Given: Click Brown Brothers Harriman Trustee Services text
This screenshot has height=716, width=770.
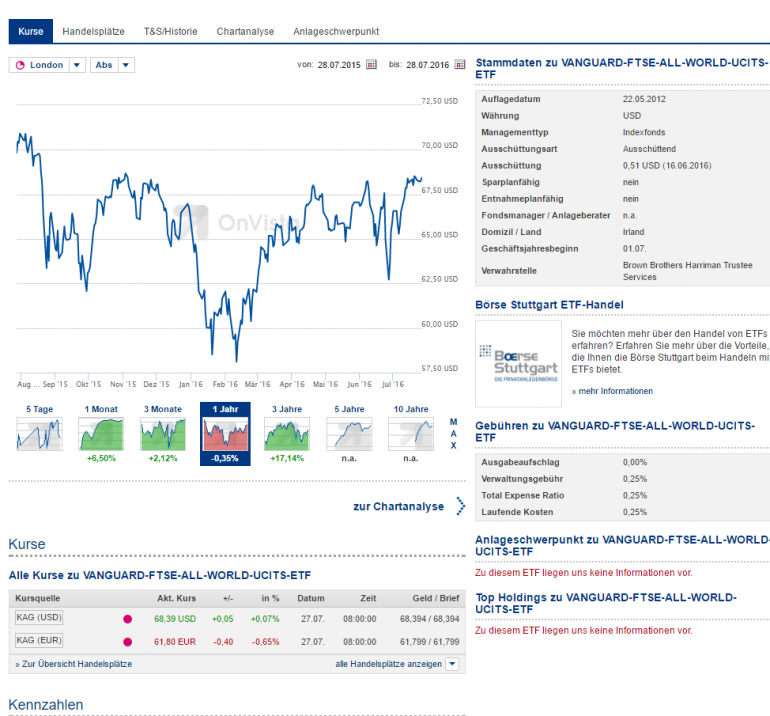Looking at the screenshot, I should (x=688, y=271).
